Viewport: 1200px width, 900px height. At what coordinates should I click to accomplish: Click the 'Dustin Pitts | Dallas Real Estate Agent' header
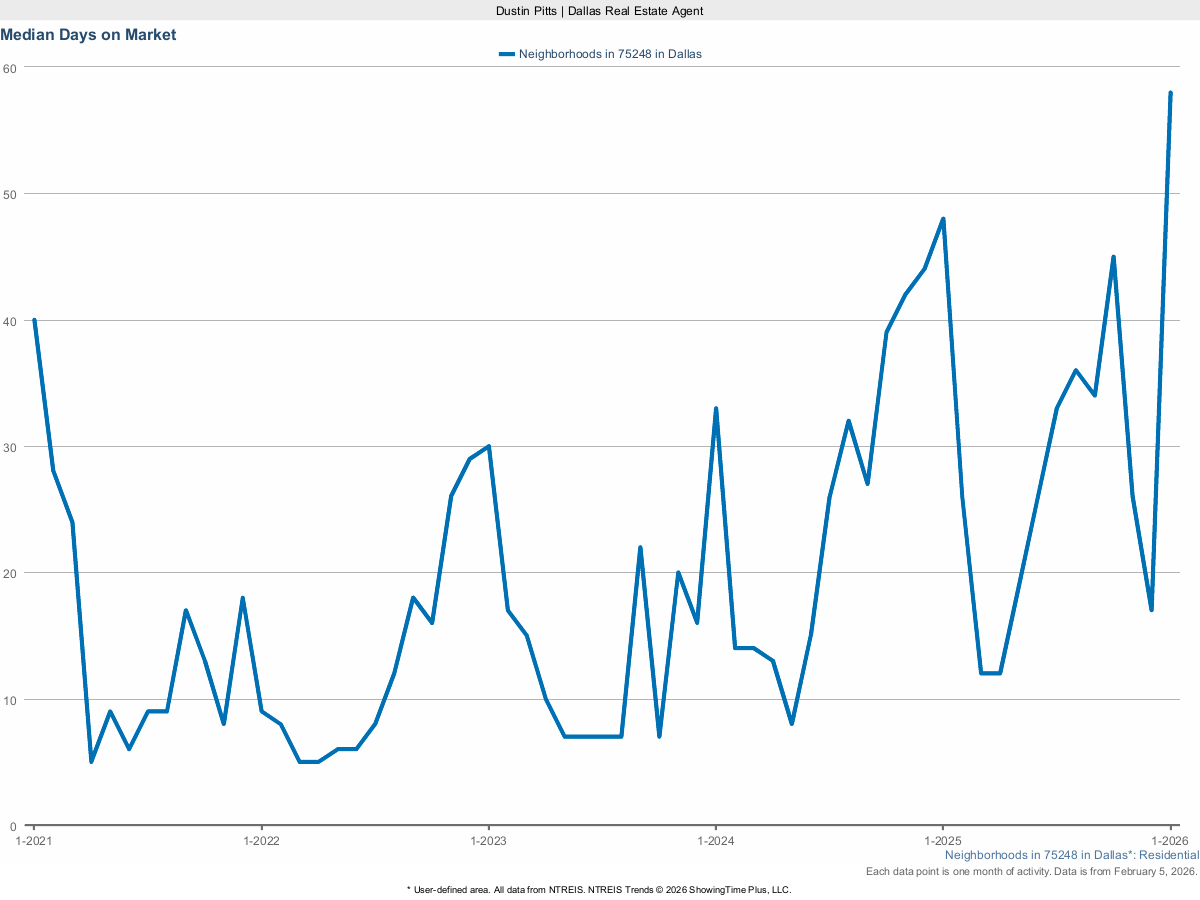coord(598,11)
